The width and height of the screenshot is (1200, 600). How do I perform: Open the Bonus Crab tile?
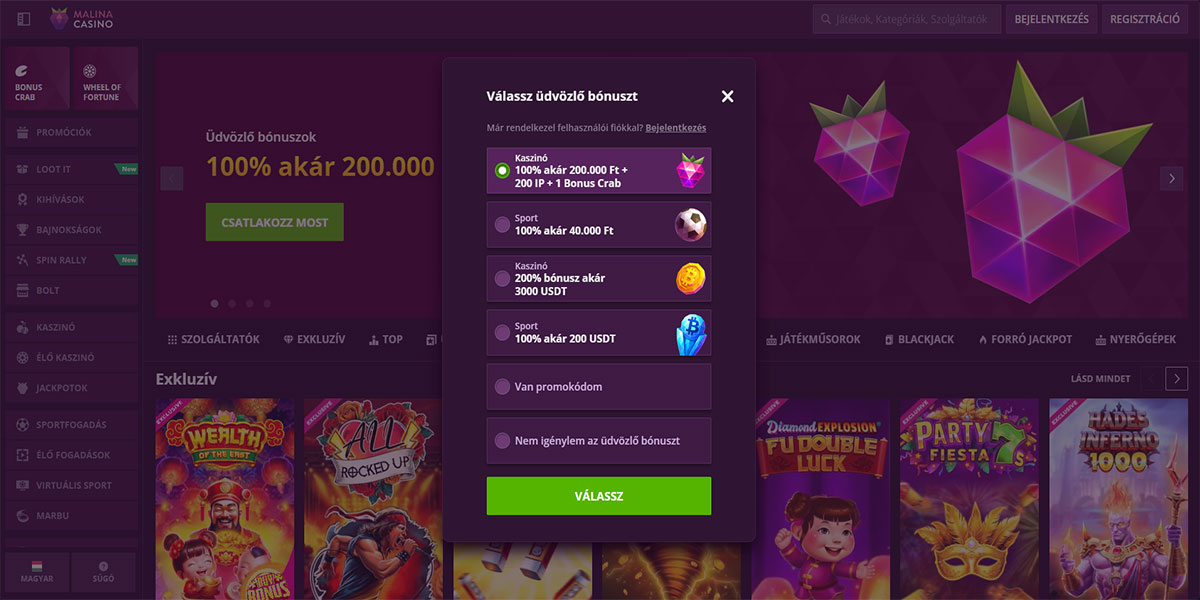36,78
